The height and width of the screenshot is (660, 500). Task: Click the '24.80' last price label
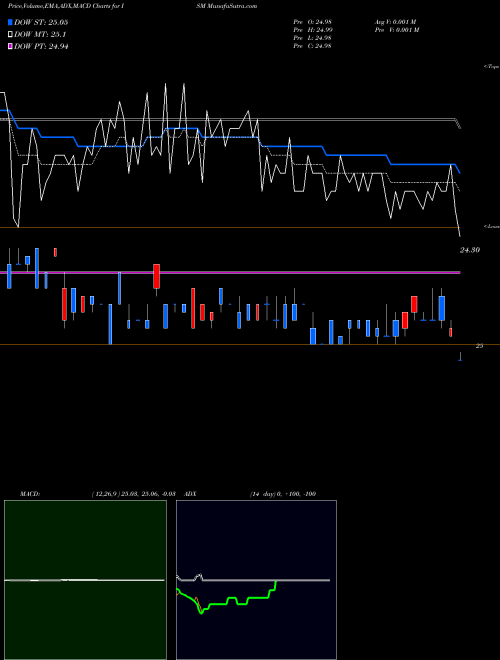[470, 250]
